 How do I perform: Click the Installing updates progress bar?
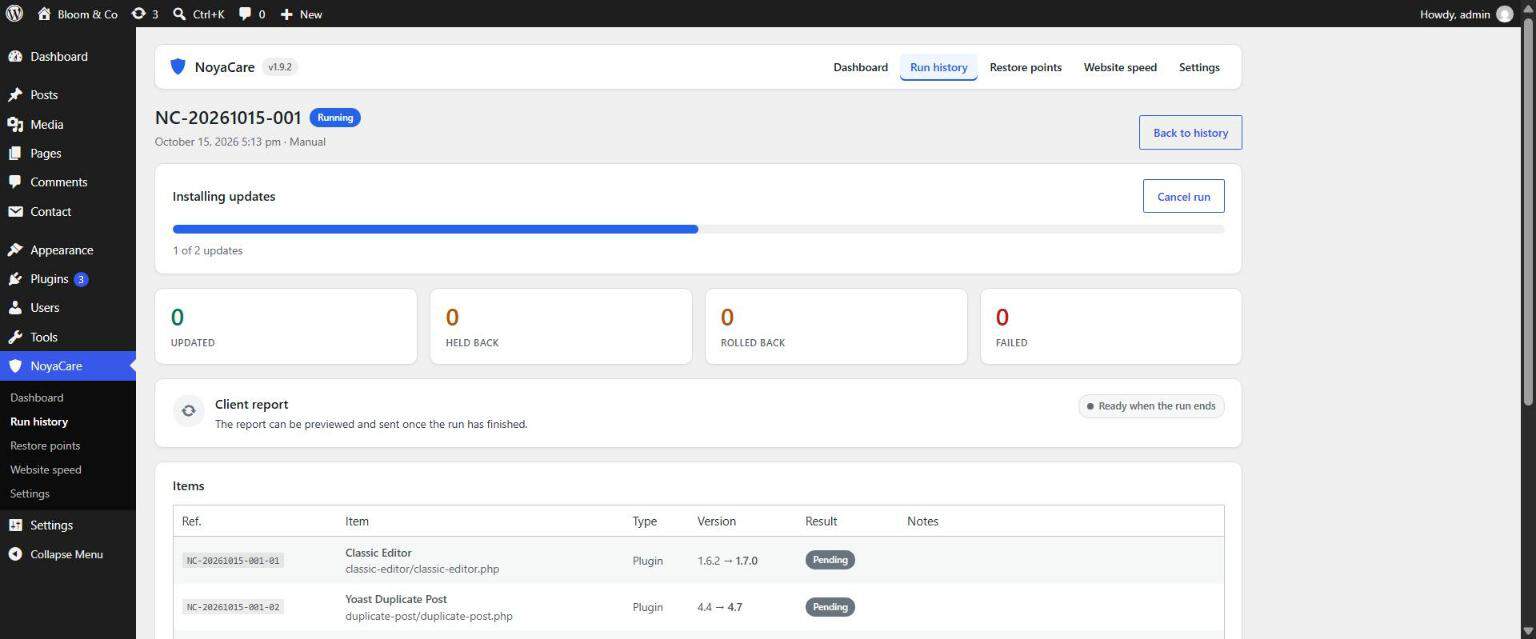pyautogui.click(x=698, y=229)
